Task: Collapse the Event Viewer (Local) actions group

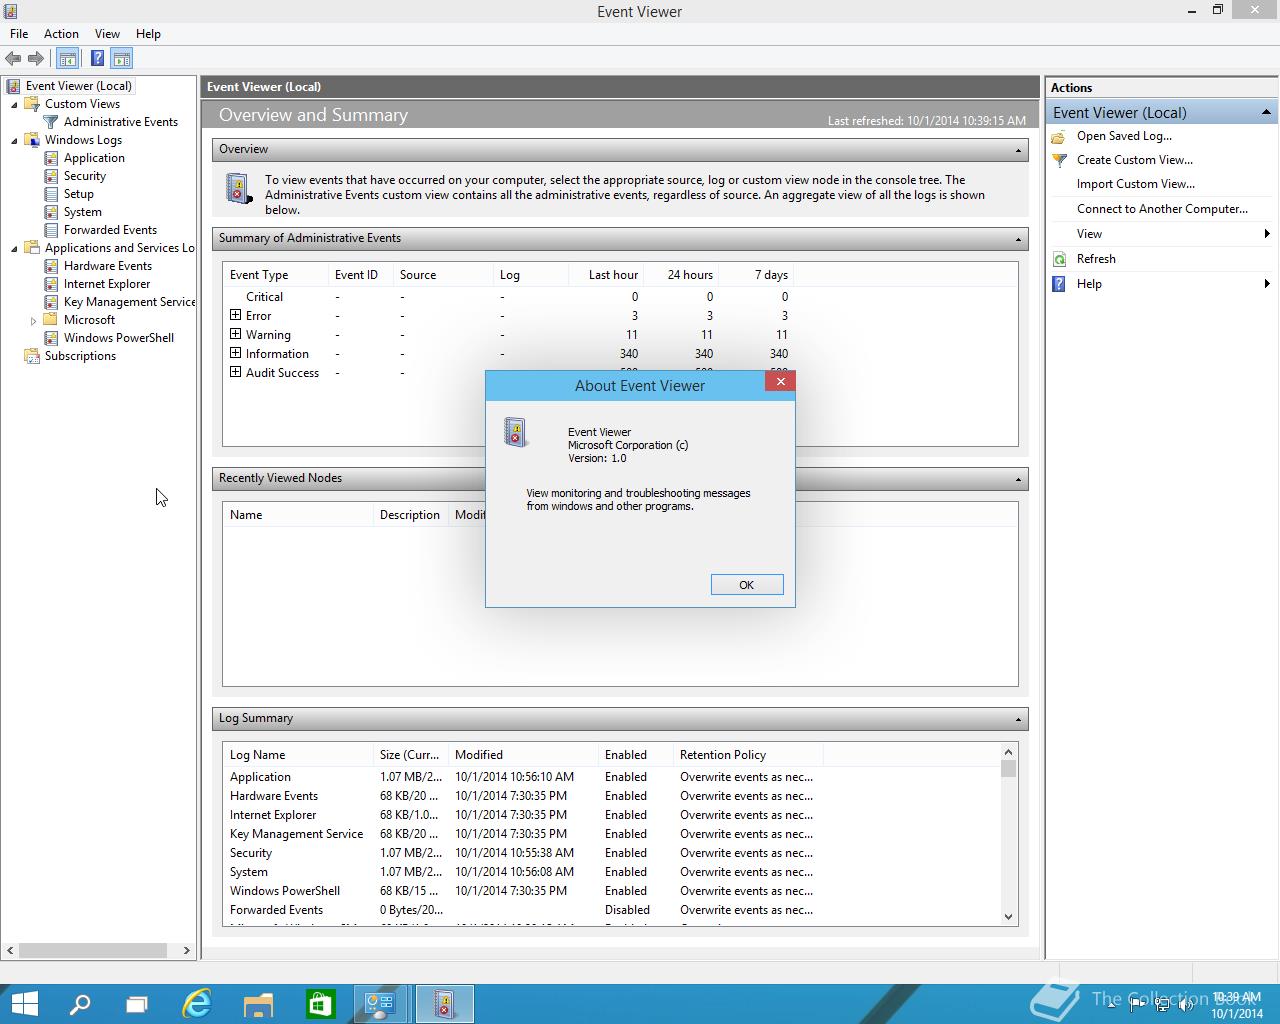Action: [1266, 112]
